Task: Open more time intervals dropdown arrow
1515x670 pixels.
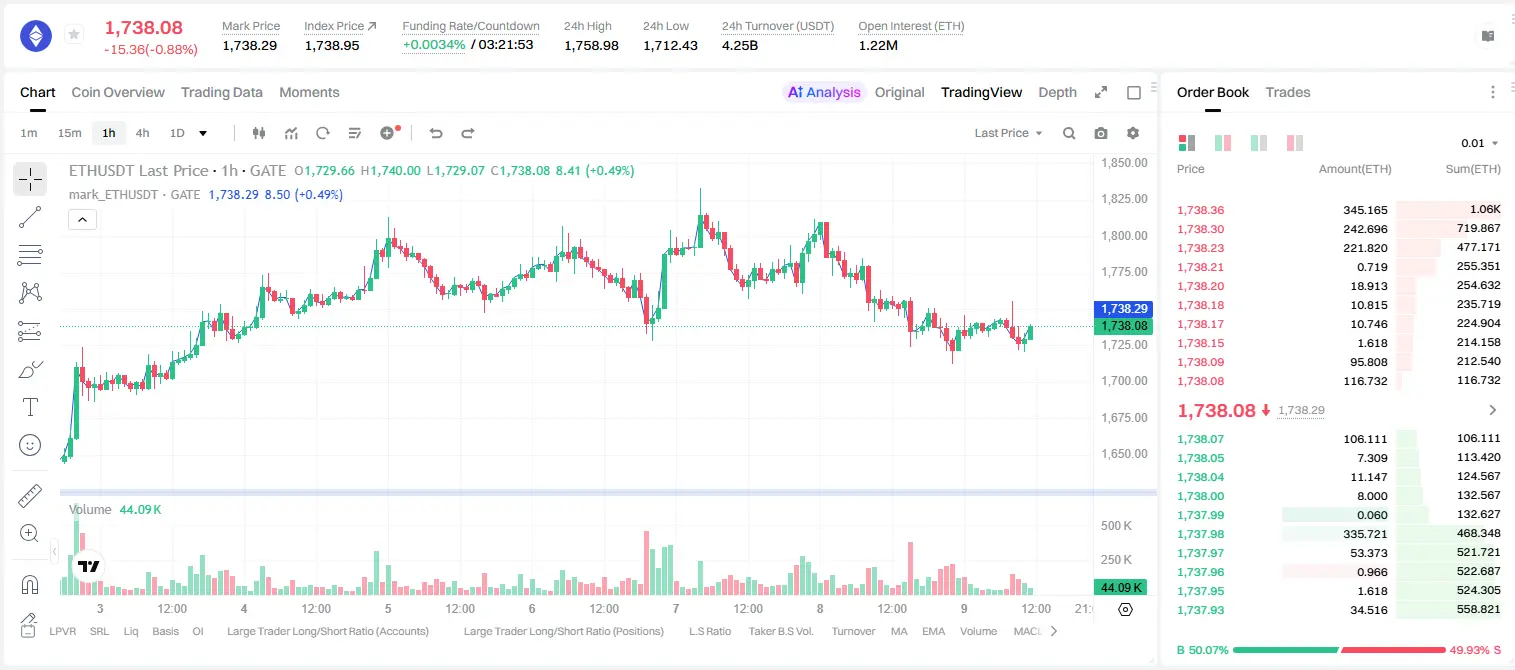Action: [x=203, y=133]
